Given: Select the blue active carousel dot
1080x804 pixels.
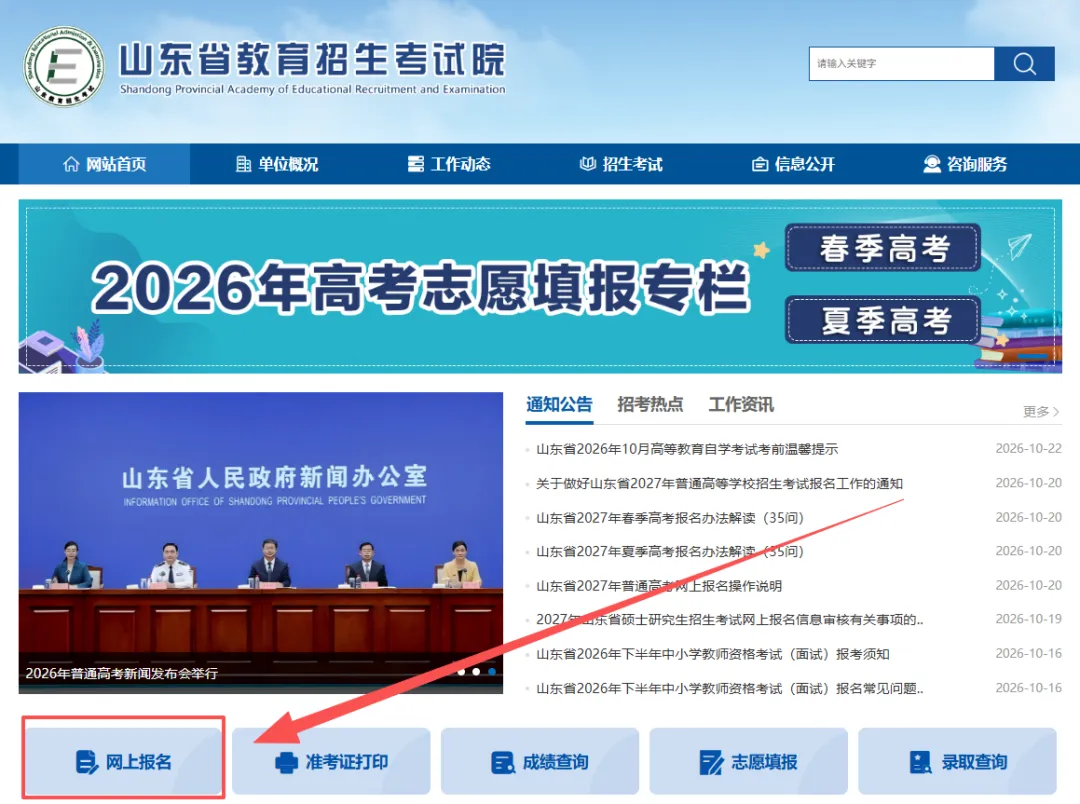Looking at the screenshot, I should point(492,672).
